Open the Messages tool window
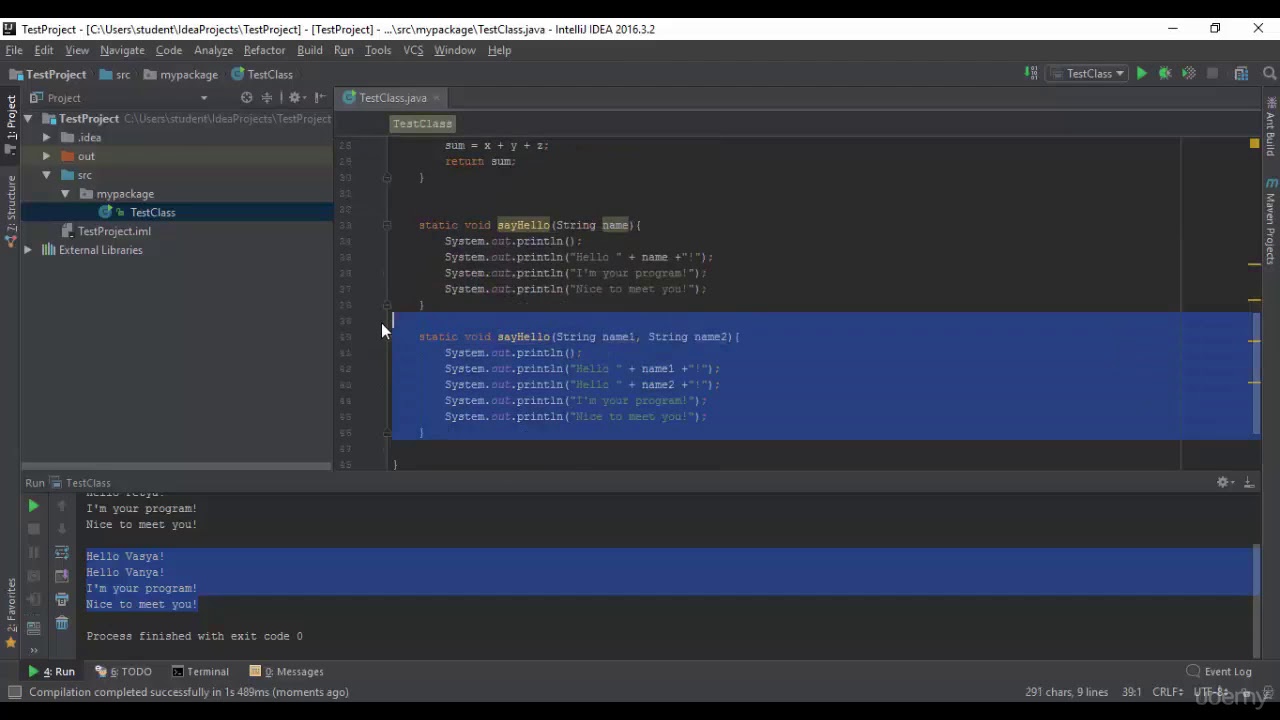The width and height of the screenshot is (1280, 720). point(286,672)
